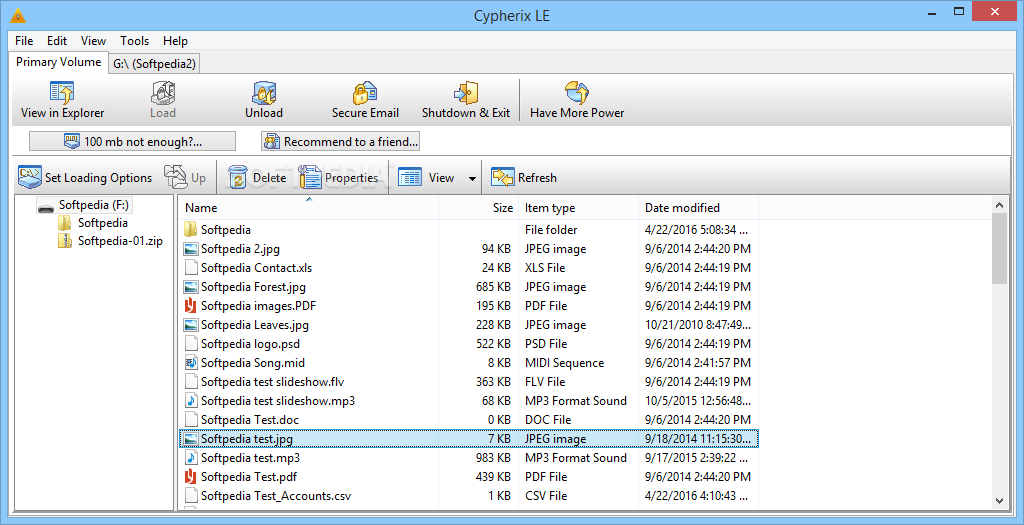Click Softpedia Forest.jpg image icon

click(191, 287)
